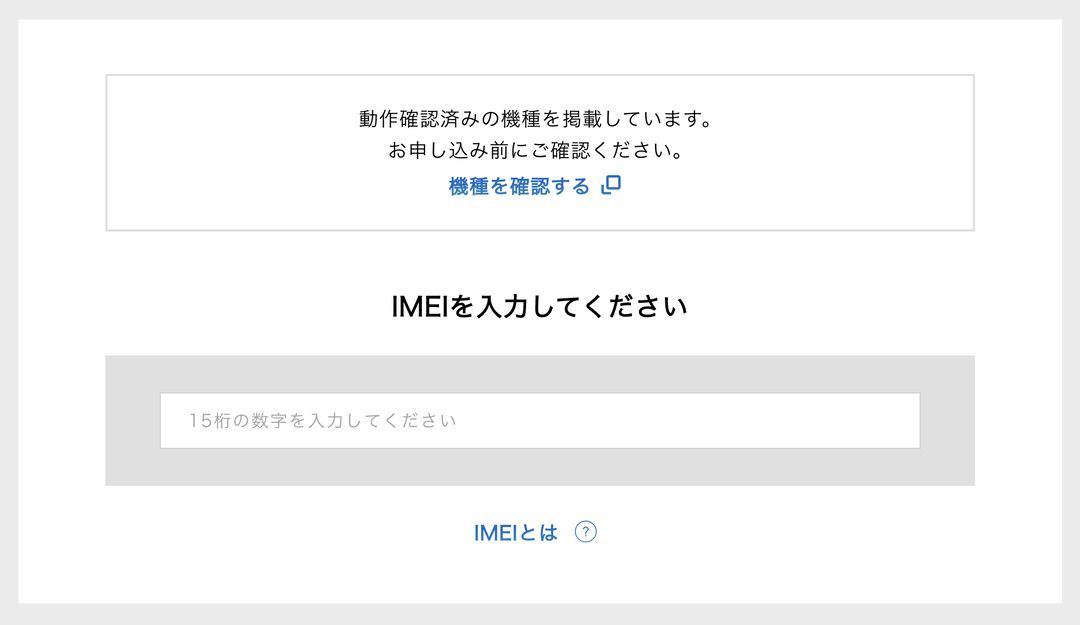Viewport: 1080px width, 625px height.
Task: Click the question mark help icon
Action: [586, 532]
